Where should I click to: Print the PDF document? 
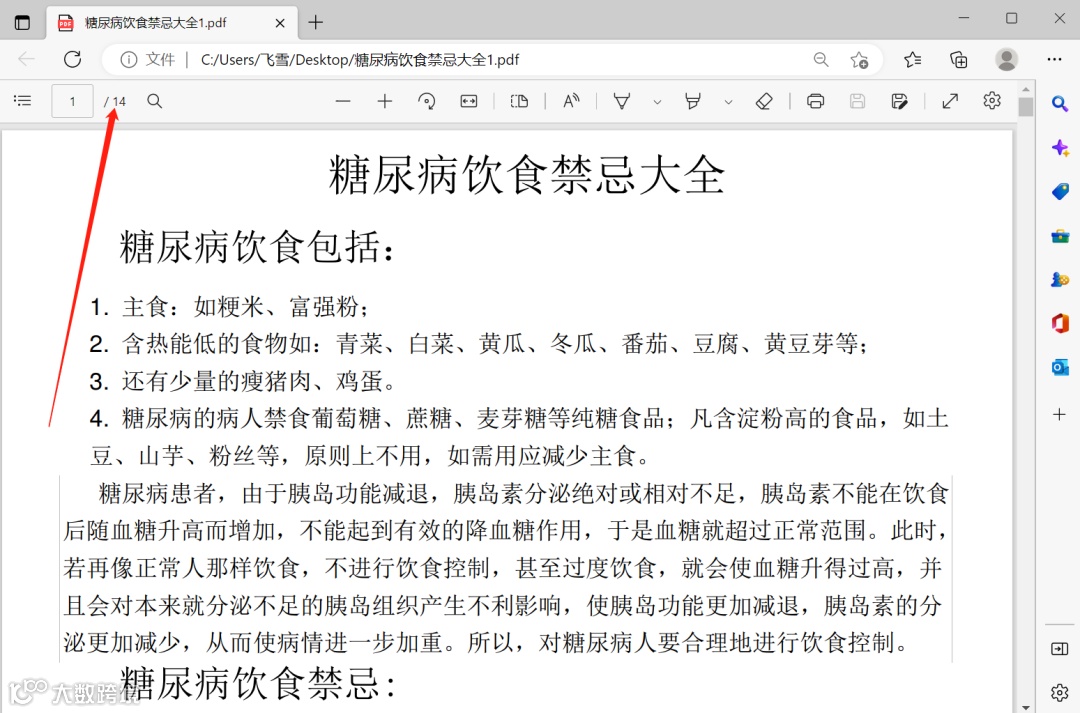[x=816, y=101]
